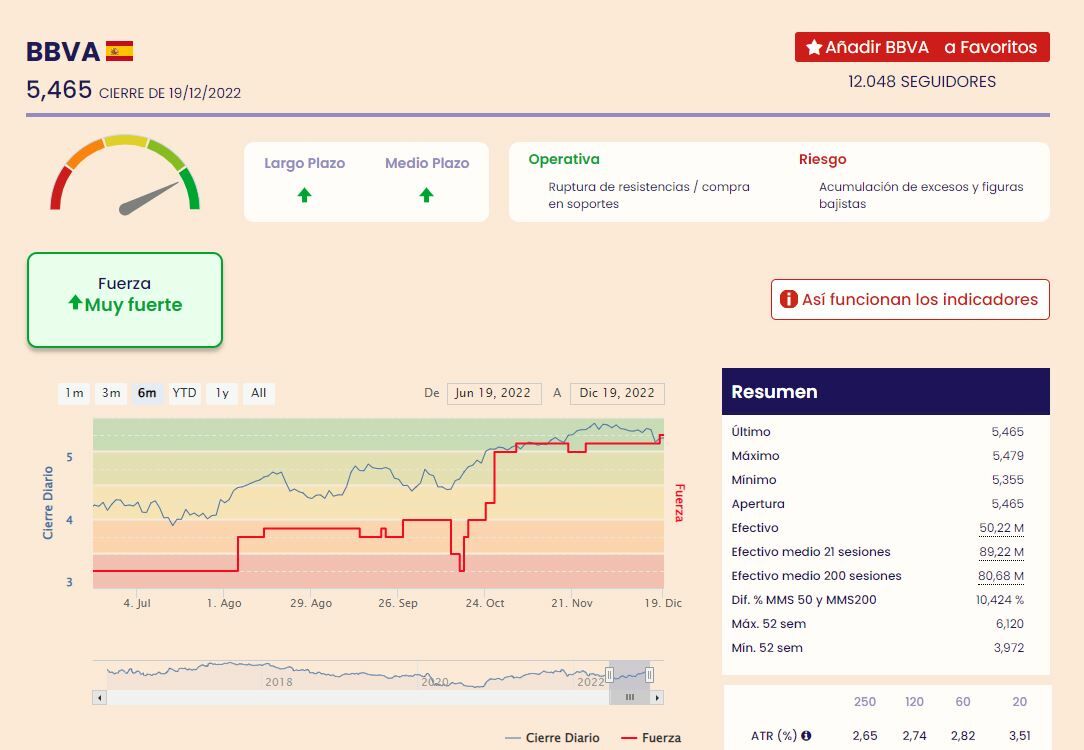Select the 6m chart range
Image resolution: width=1084 pixels, height=750 pixels.
(x=147, y=393)
